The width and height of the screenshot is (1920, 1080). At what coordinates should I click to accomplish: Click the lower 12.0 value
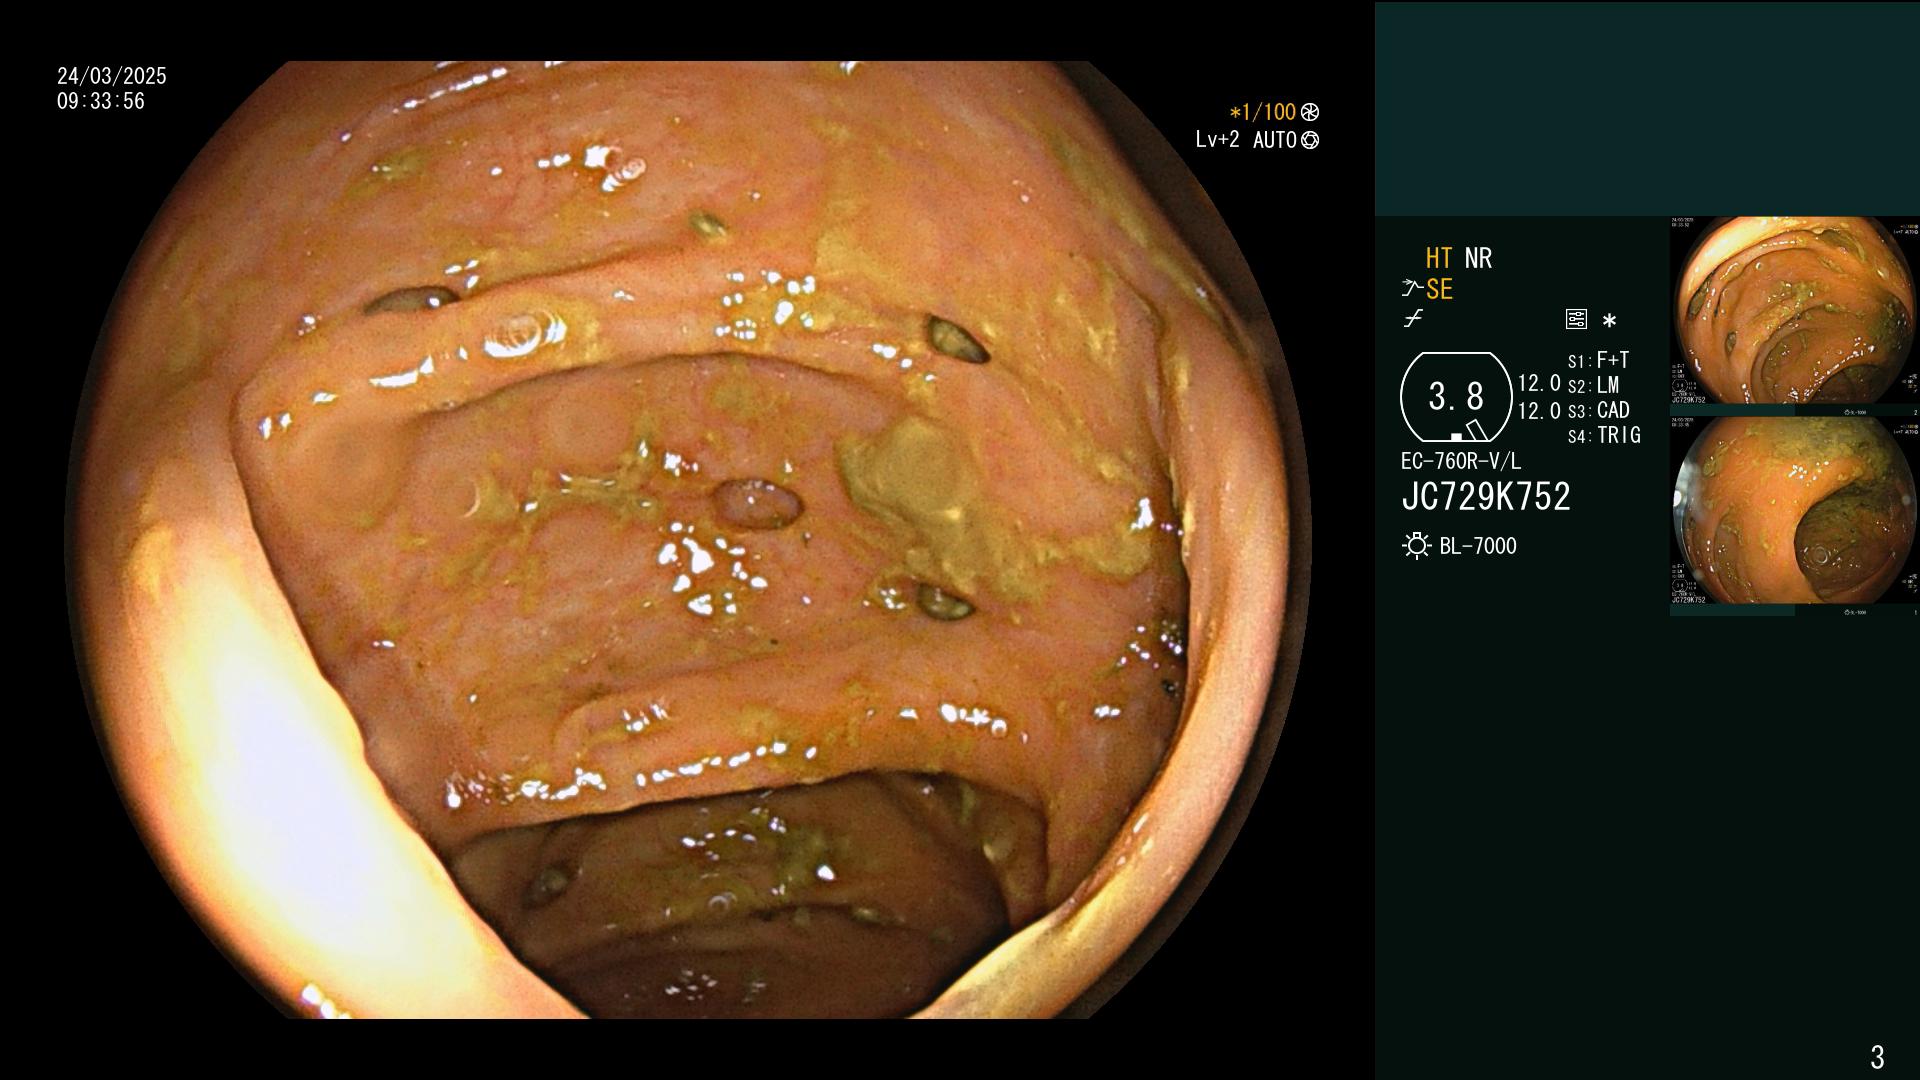click(1539, 411)
